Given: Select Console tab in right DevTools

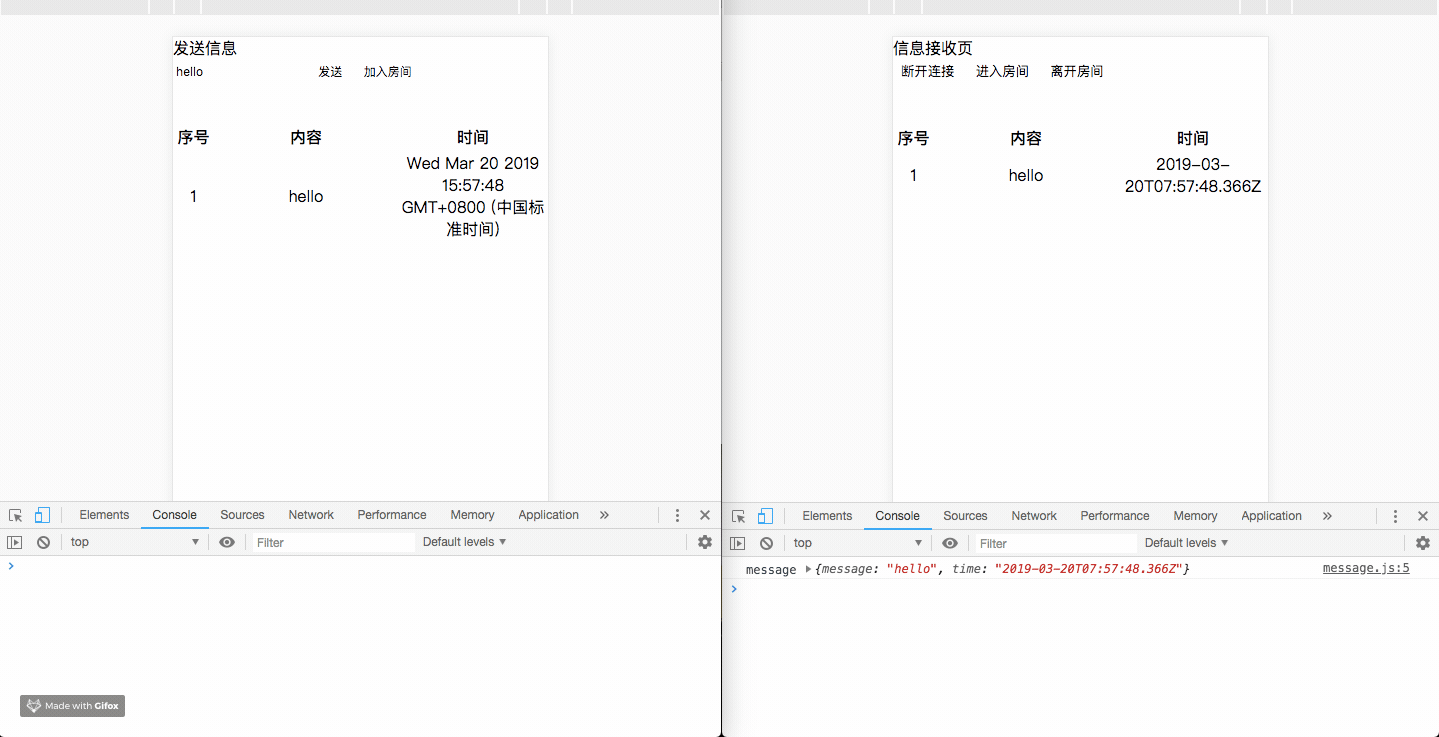Looking at the screenshot, I should (897, 516).
